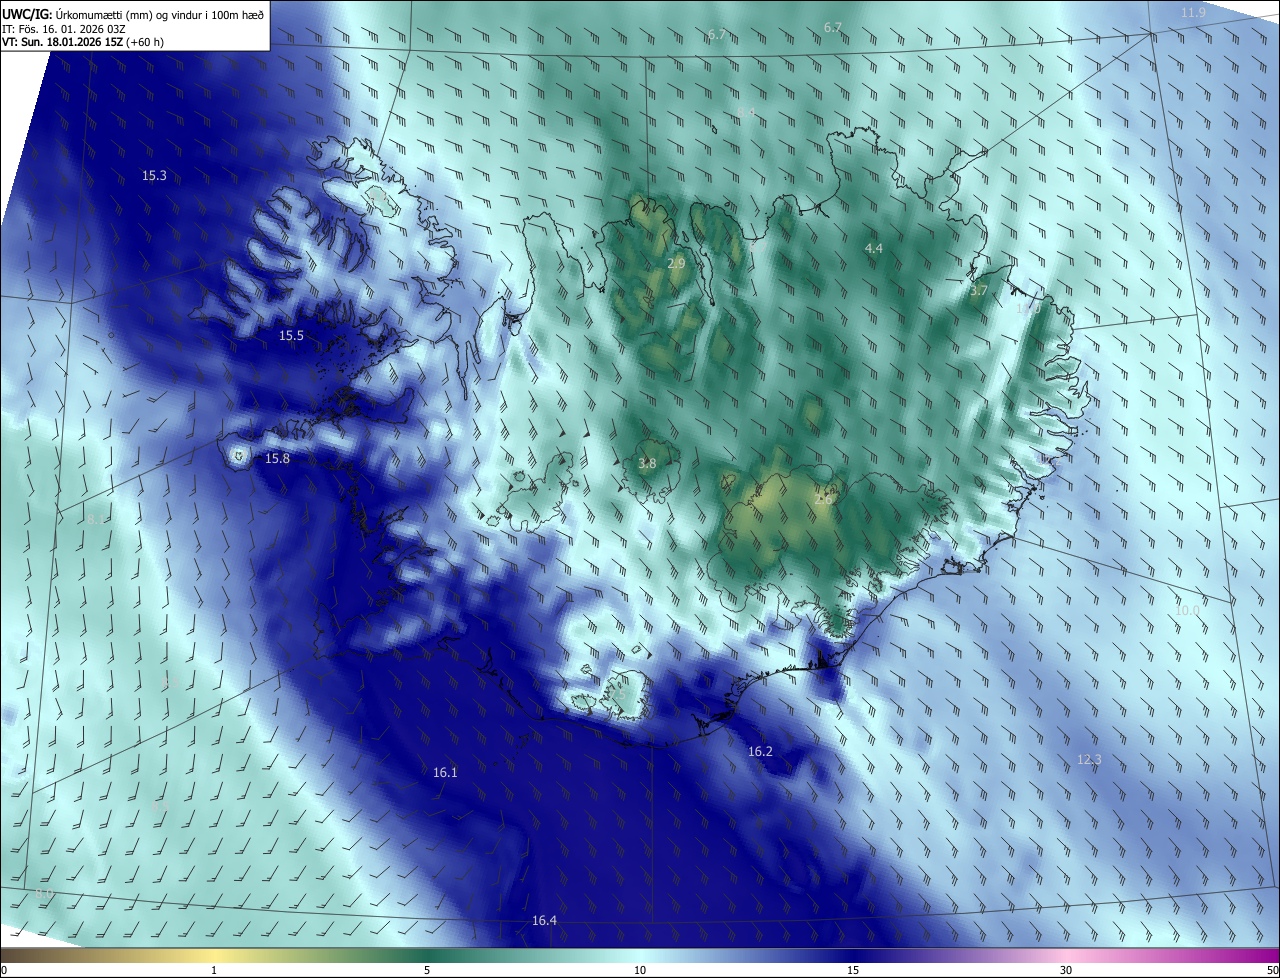Click the 15.8 value label
1280x978 pixels.
[277, 459]
